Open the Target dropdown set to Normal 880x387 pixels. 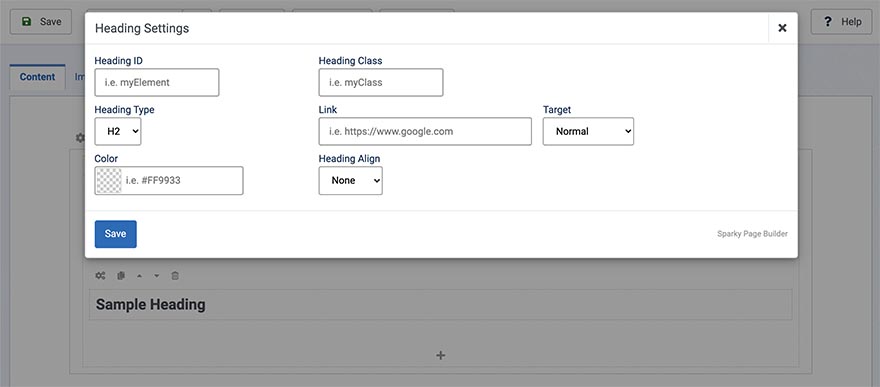coord(588,131)
